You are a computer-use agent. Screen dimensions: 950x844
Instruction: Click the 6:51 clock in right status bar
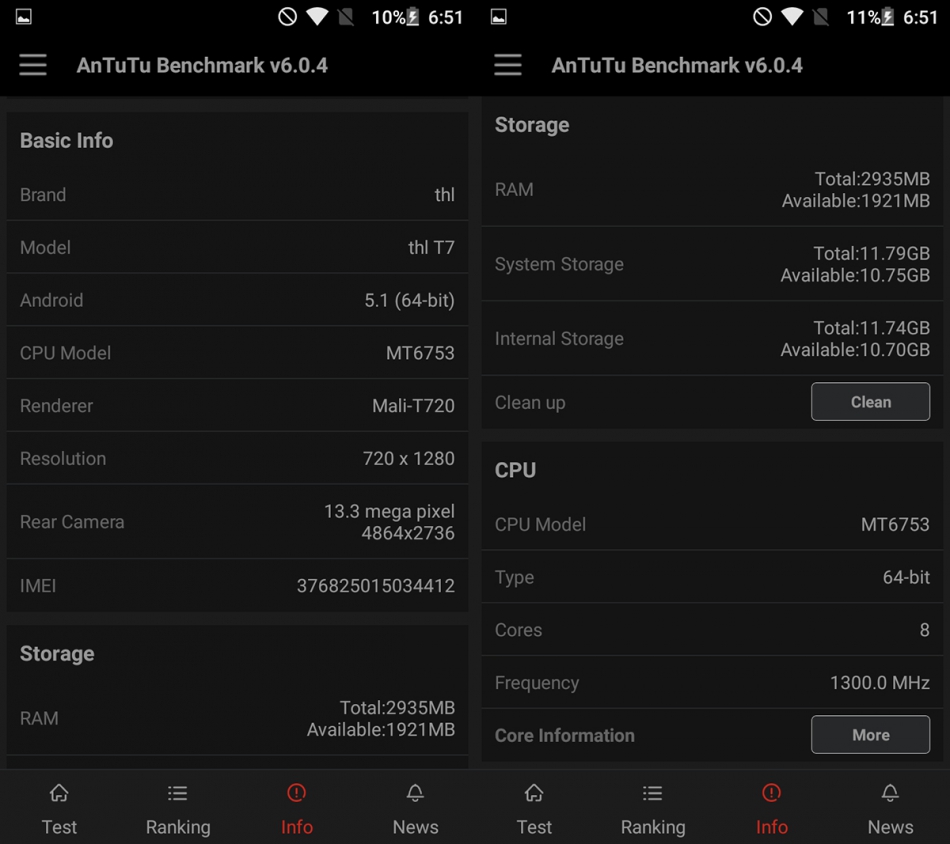click(x=920, y=17)
